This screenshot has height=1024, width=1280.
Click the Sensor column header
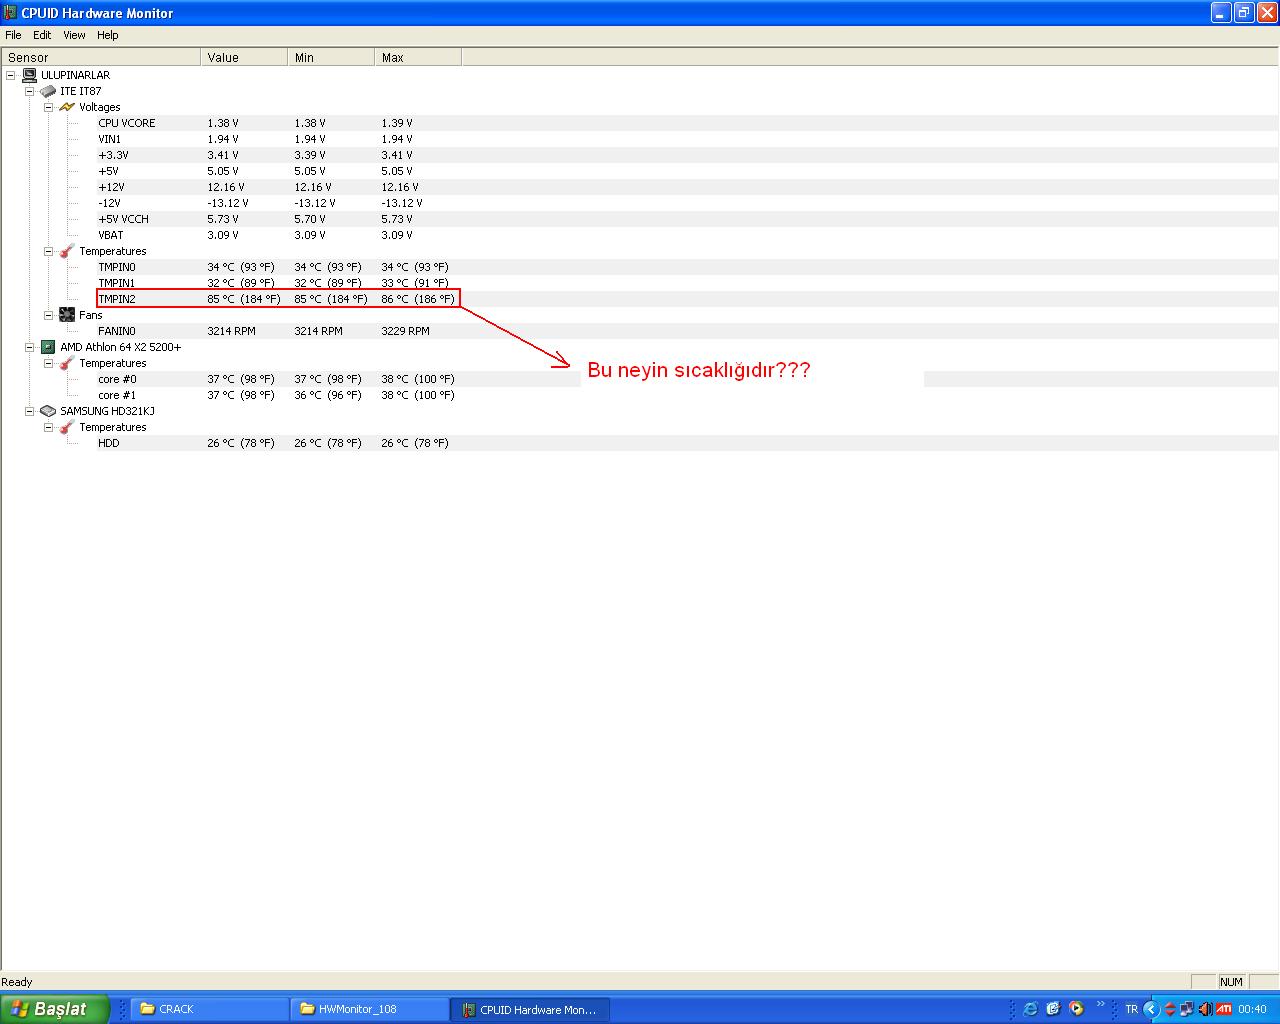(101, 57)
